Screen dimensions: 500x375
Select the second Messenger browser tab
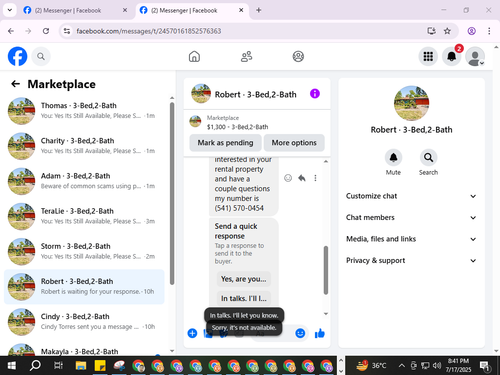coord(191,10)
